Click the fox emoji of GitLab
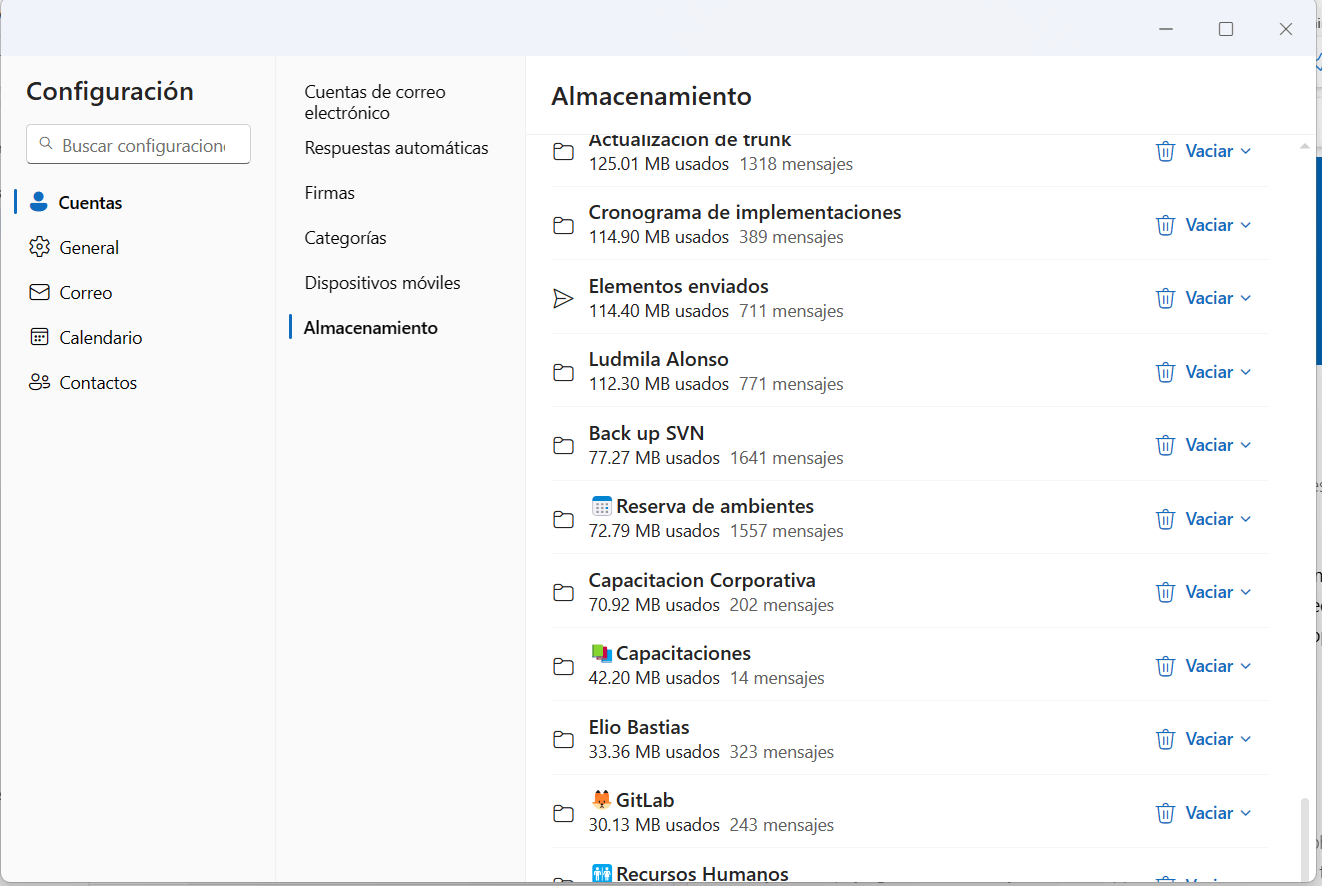This screenshot has height=886, width=1322. [x=601, y=800]
